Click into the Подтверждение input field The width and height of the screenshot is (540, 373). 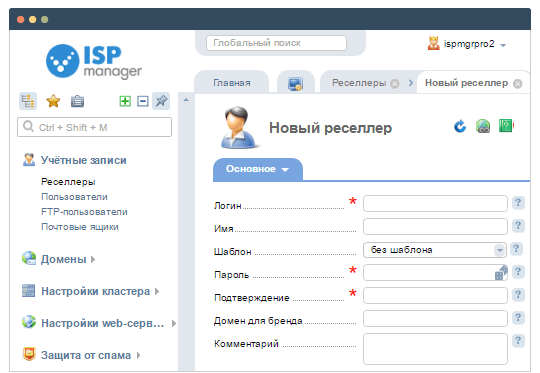point(435,296)
